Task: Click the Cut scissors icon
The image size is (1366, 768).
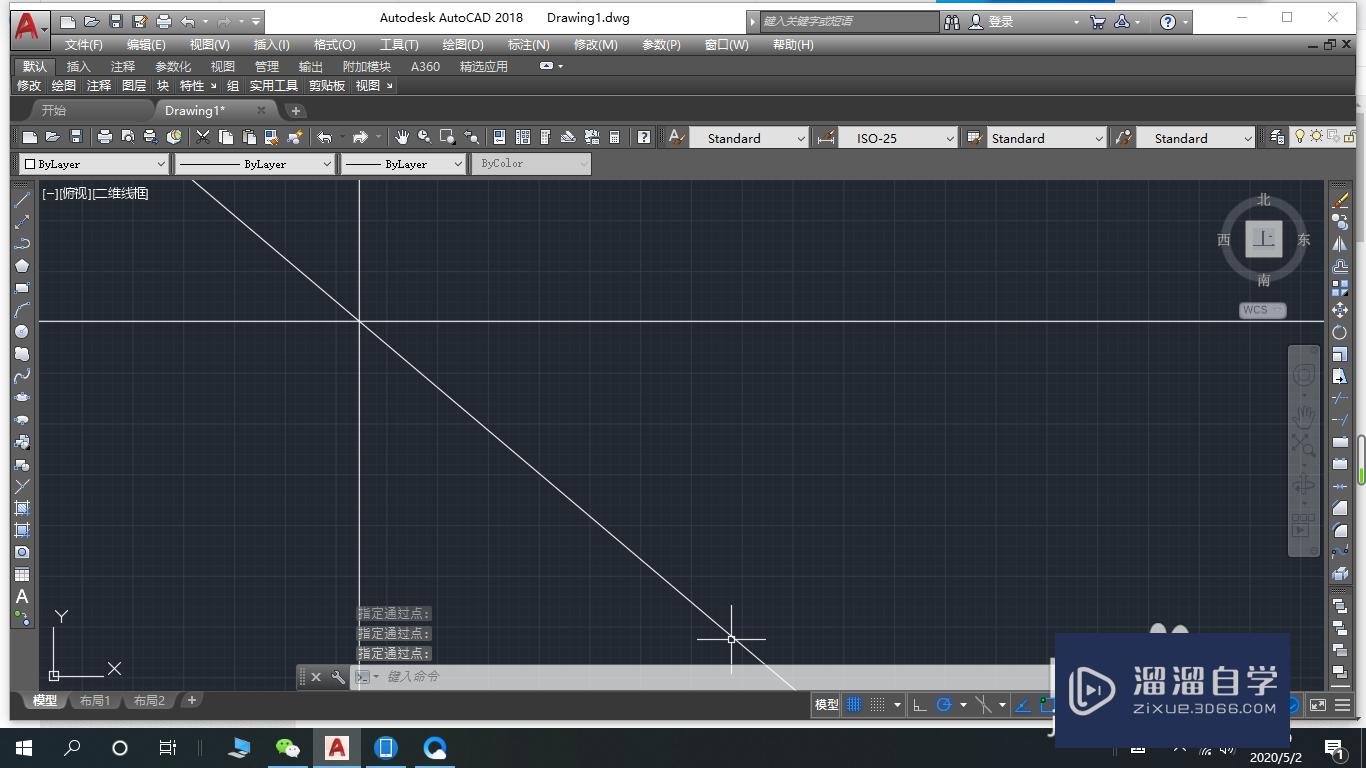Action: click(x=203, y=137)
